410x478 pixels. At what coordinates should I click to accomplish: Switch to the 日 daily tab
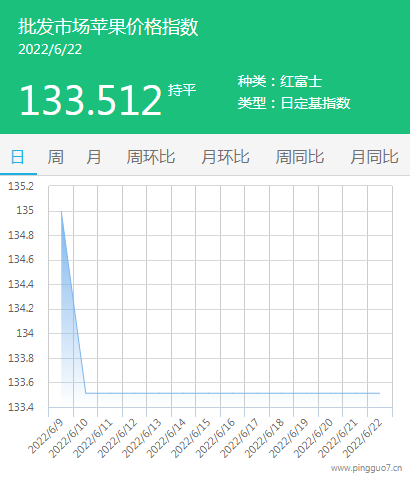click(17, 157)
